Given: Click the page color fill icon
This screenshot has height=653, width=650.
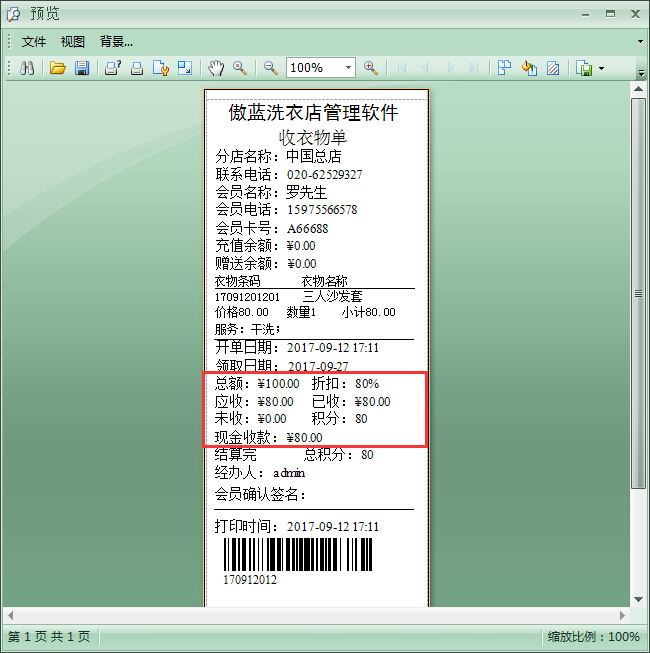Looking at the screenshot, I should 529,68.
